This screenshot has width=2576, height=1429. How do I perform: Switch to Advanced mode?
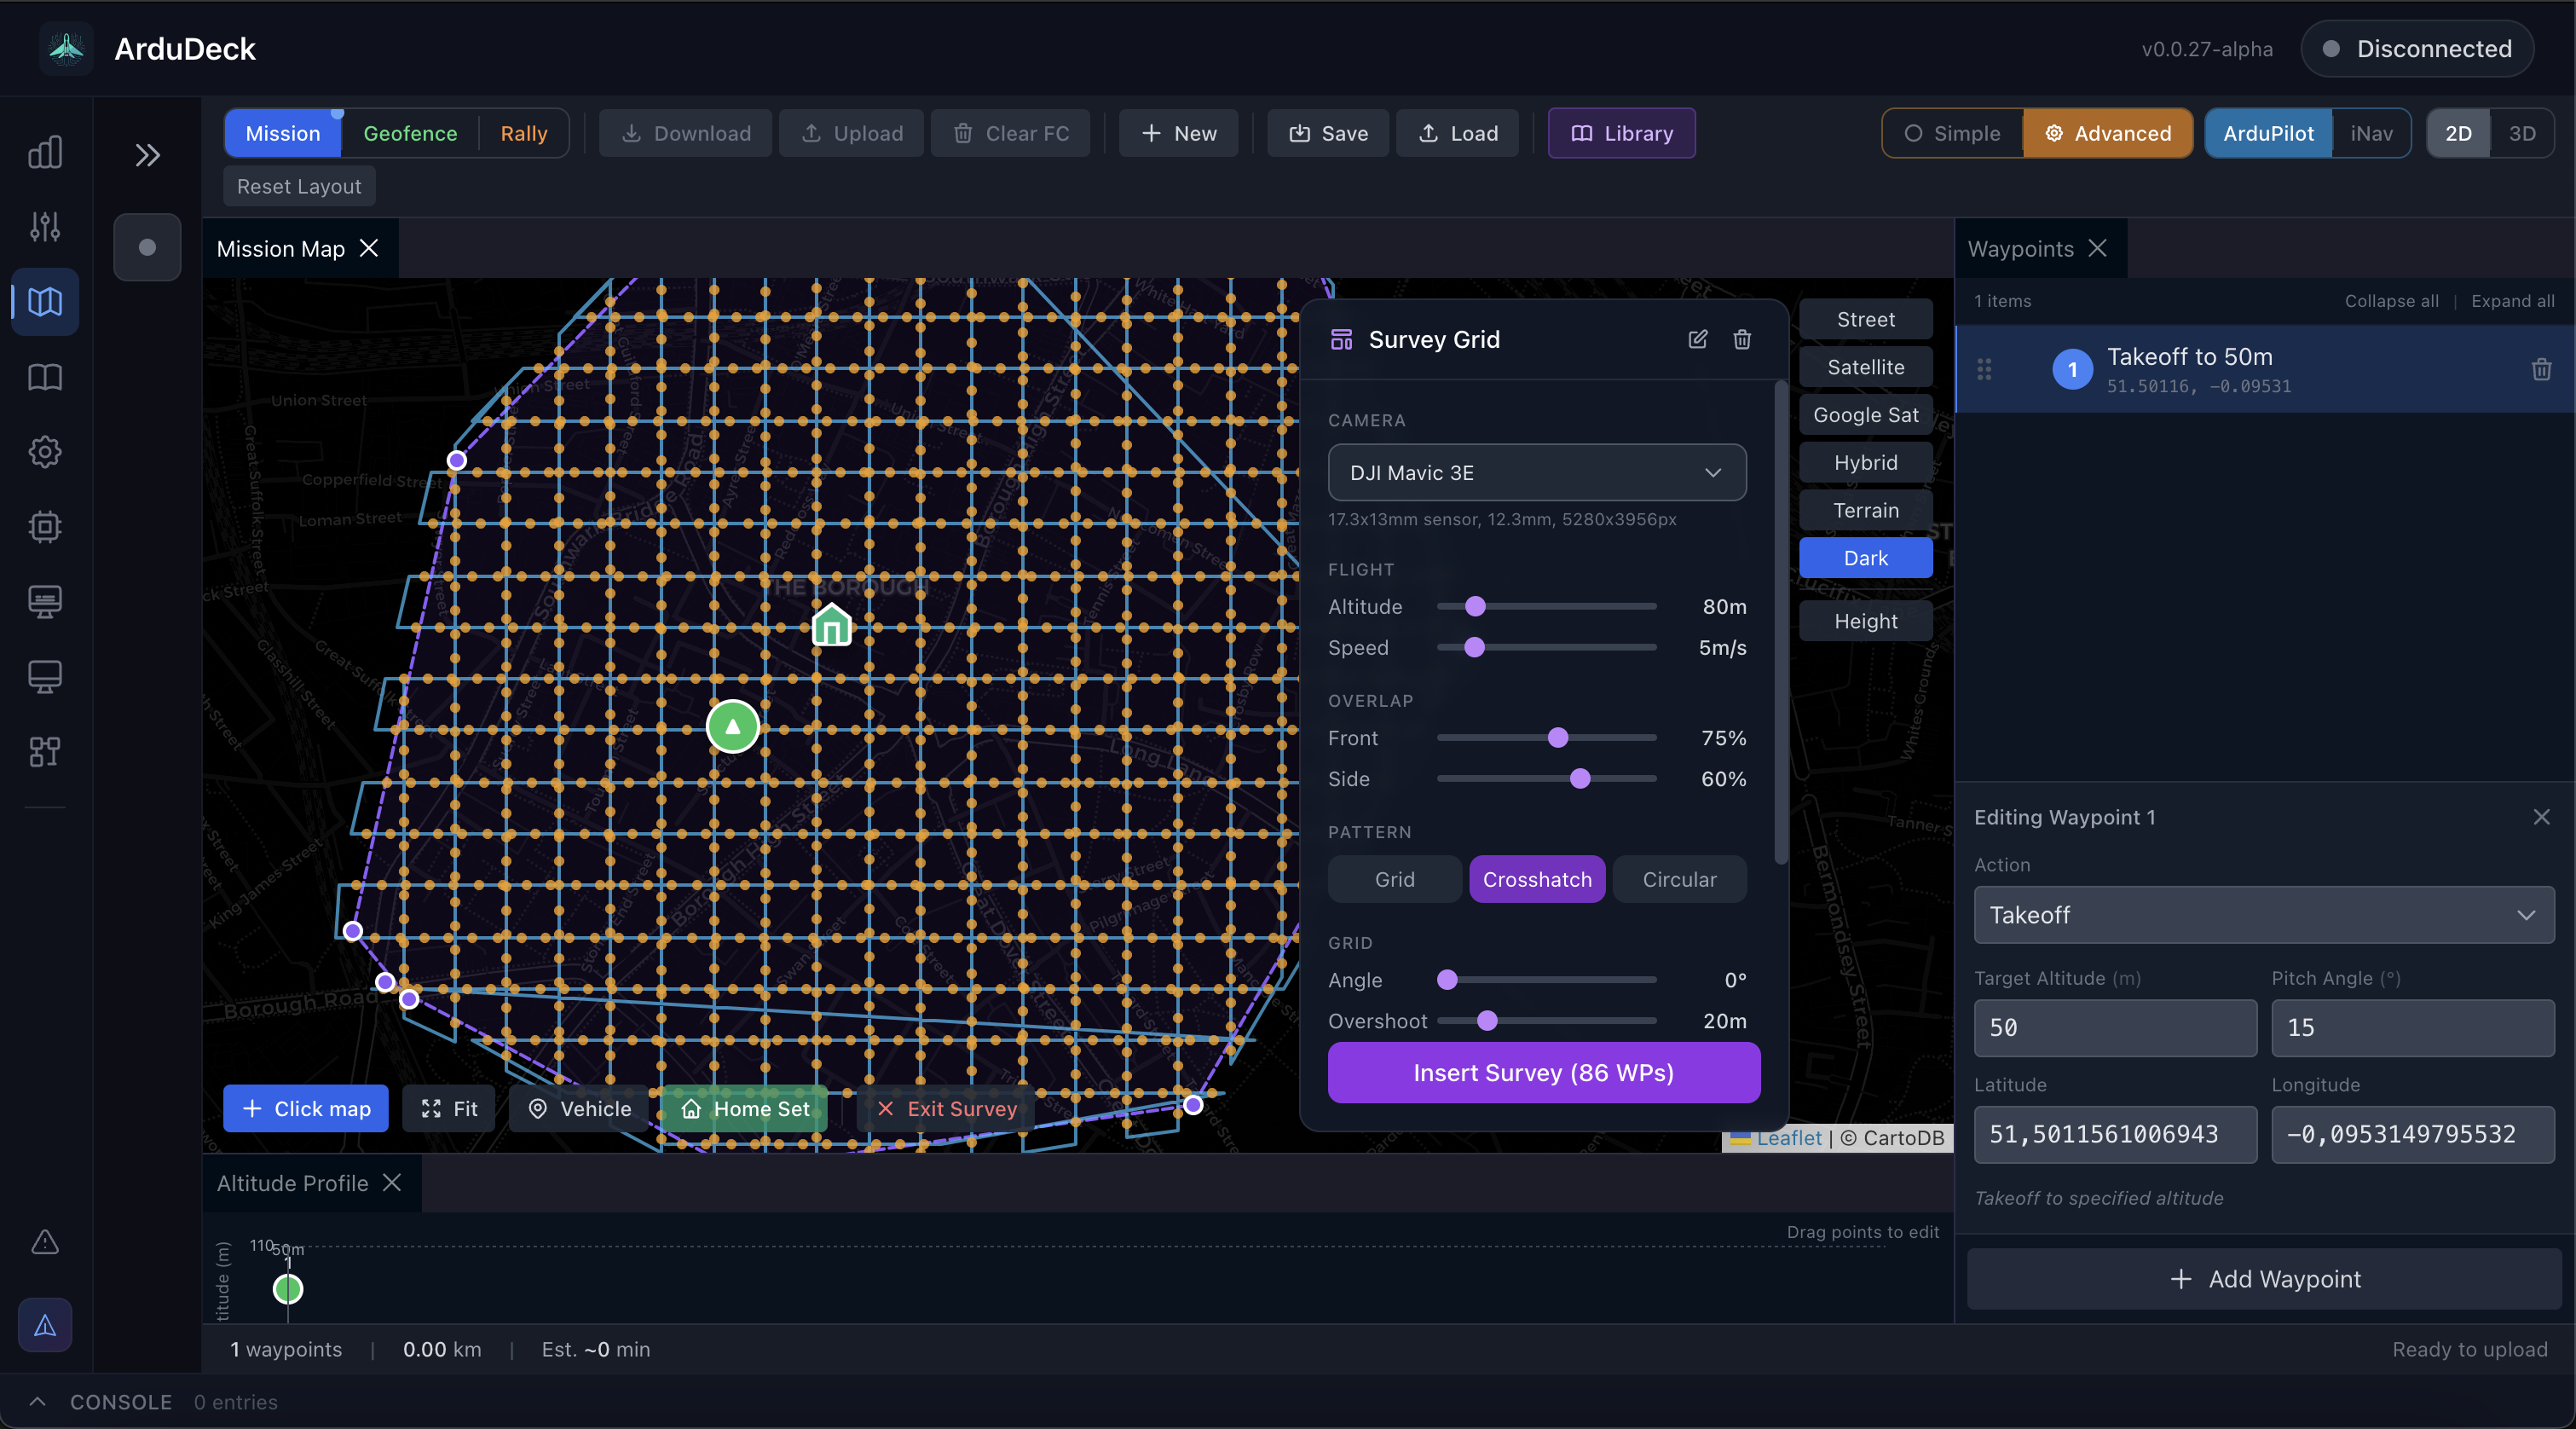(x=2108, y=133)
